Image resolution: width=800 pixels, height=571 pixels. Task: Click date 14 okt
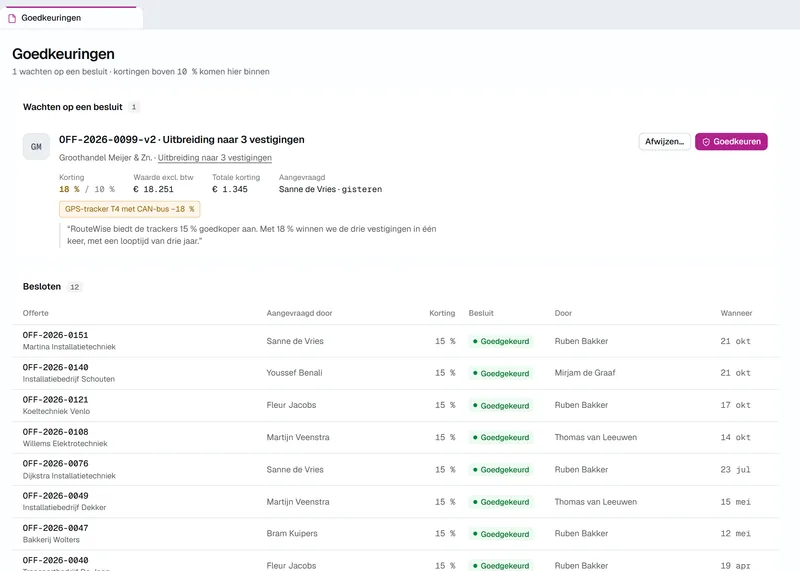pos(736,437)
